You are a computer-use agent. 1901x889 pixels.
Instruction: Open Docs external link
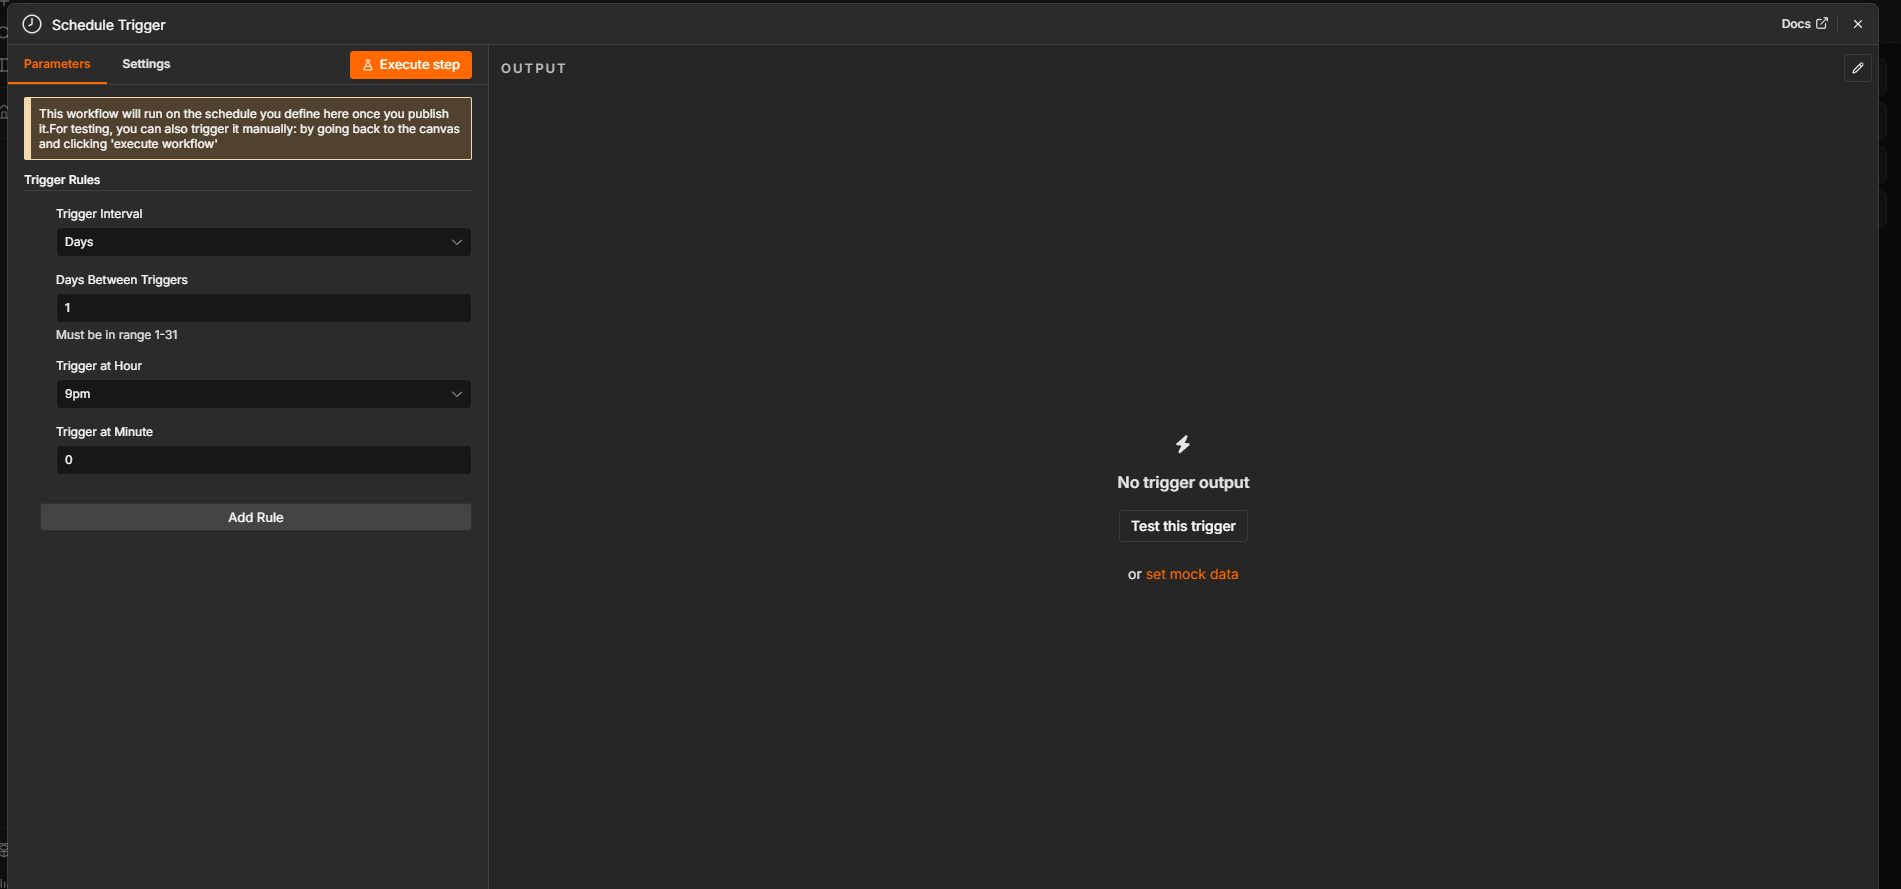1804,23
